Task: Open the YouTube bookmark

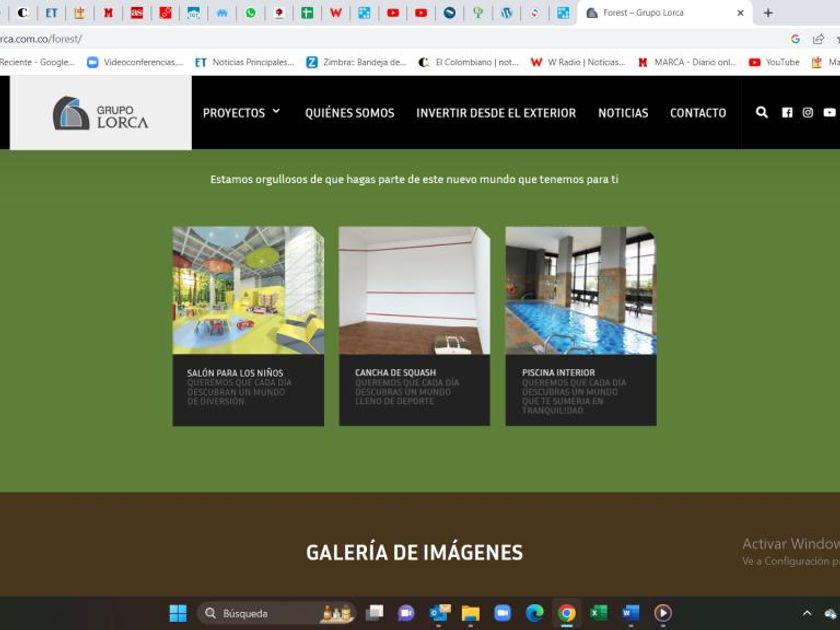Action: pos(774,62)
